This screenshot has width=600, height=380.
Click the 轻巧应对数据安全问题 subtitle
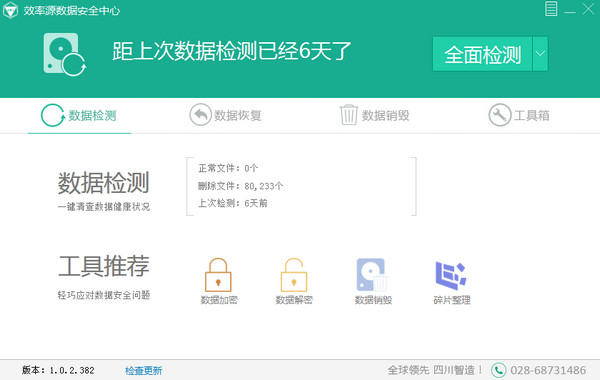(104, 295)
